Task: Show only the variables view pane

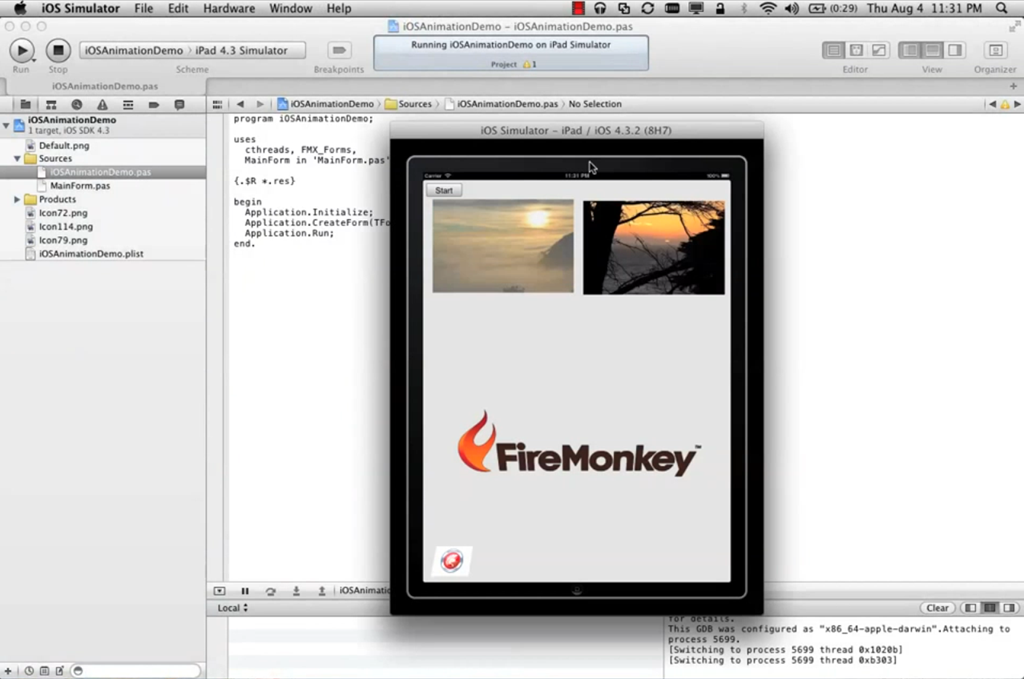Action: point(970,608)
